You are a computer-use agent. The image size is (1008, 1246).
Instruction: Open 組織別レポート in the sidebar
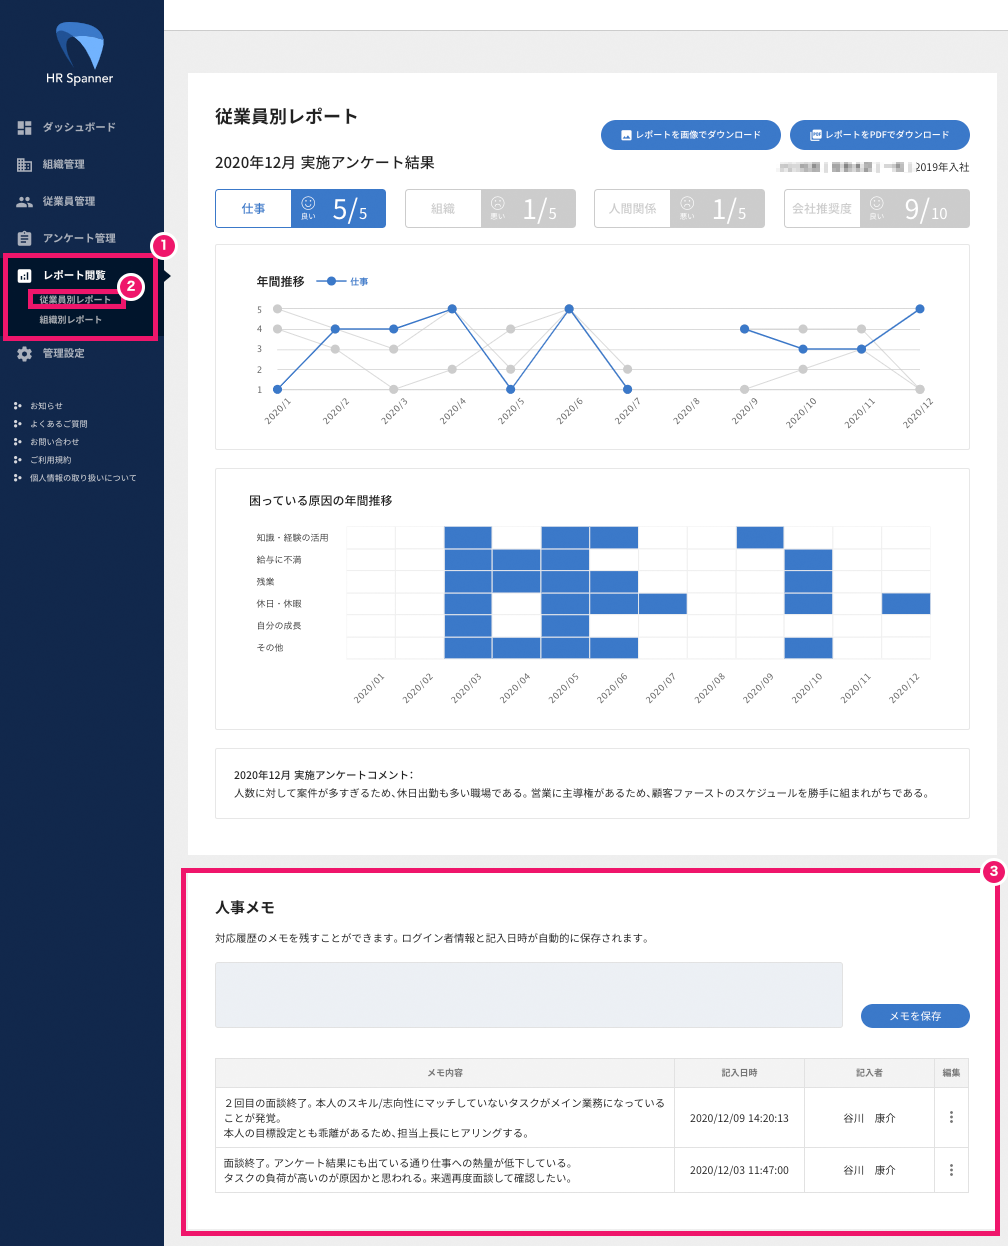pos(70,320)
